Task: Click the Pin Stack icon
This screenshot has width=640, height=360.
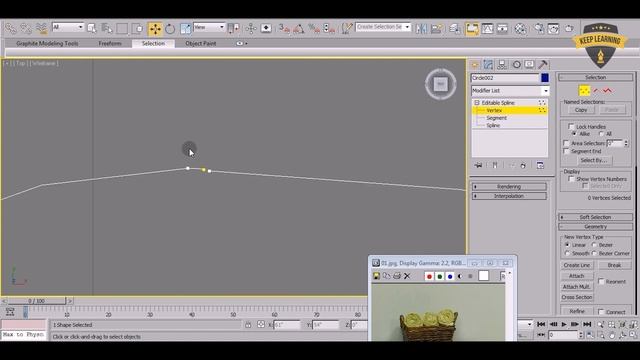Action: [x=478, y=165]
